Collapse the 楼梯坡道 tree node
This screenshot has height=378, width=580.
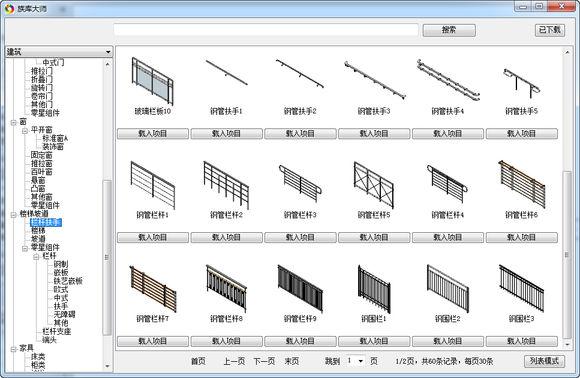coord(13,214)
